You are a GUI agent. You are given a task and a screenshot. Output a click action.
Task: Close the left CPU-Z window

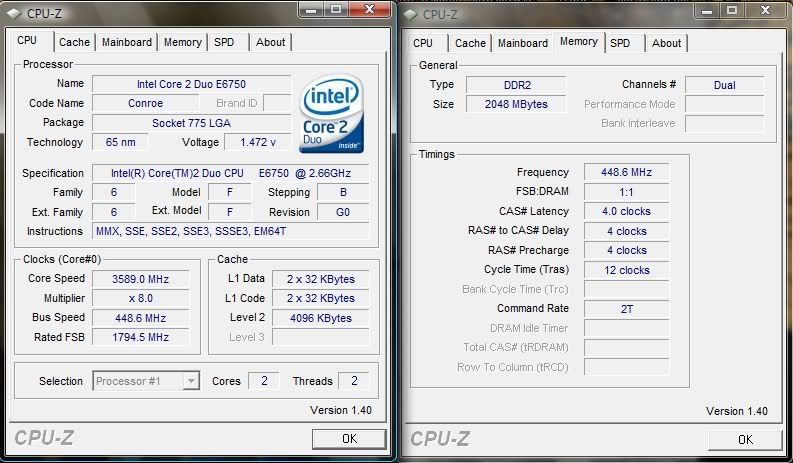[x=370, y=10]
